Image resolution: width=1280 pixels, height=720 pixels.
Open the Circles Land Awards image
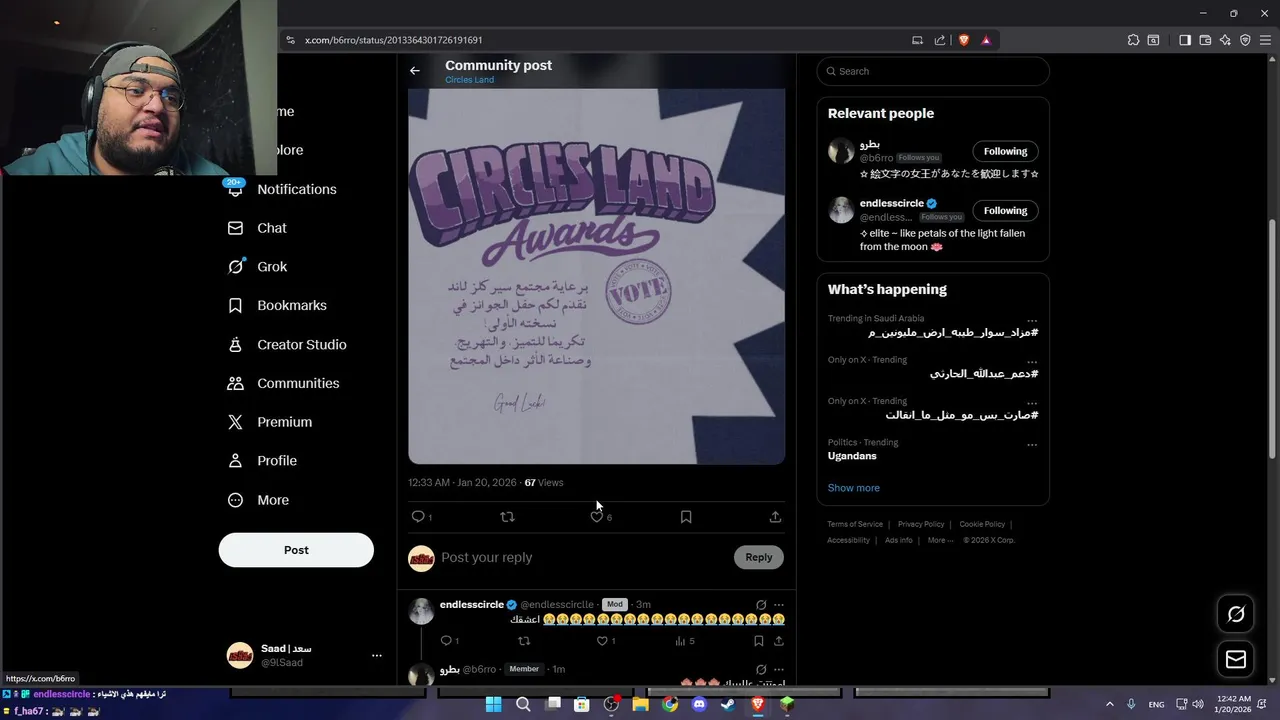coord(597,276)
